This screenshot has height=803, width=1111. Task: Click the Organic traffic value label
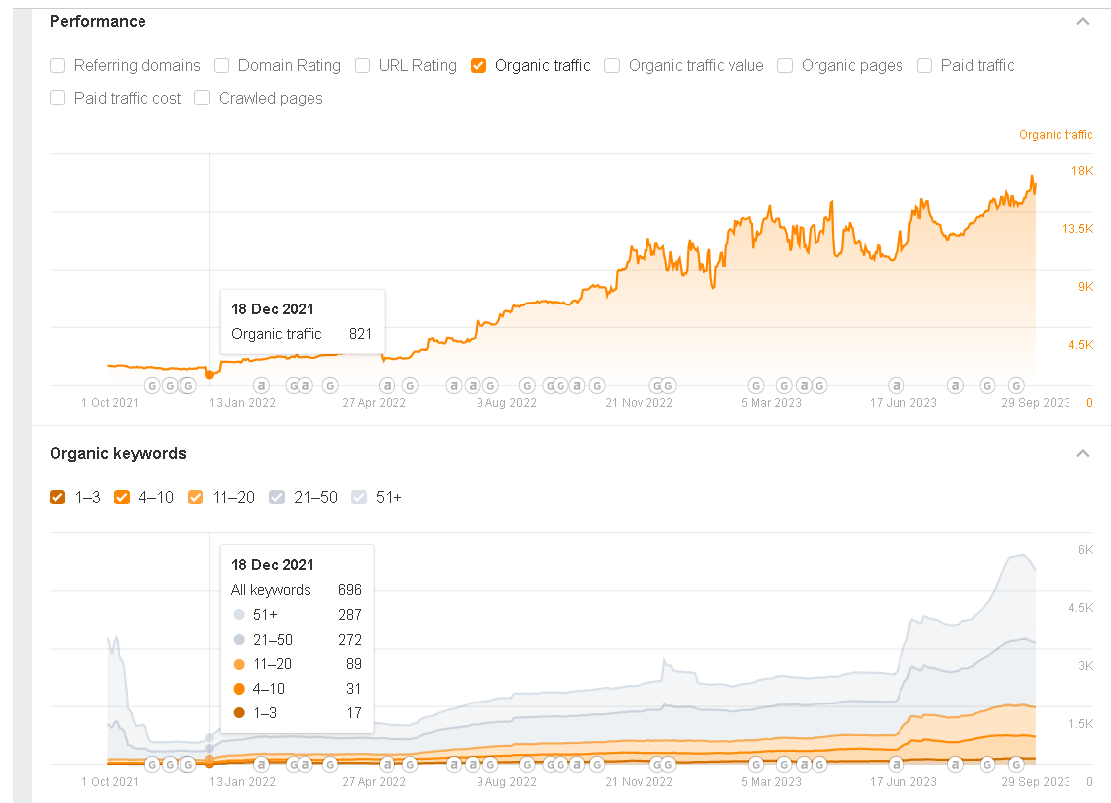[x=695, y=66]
